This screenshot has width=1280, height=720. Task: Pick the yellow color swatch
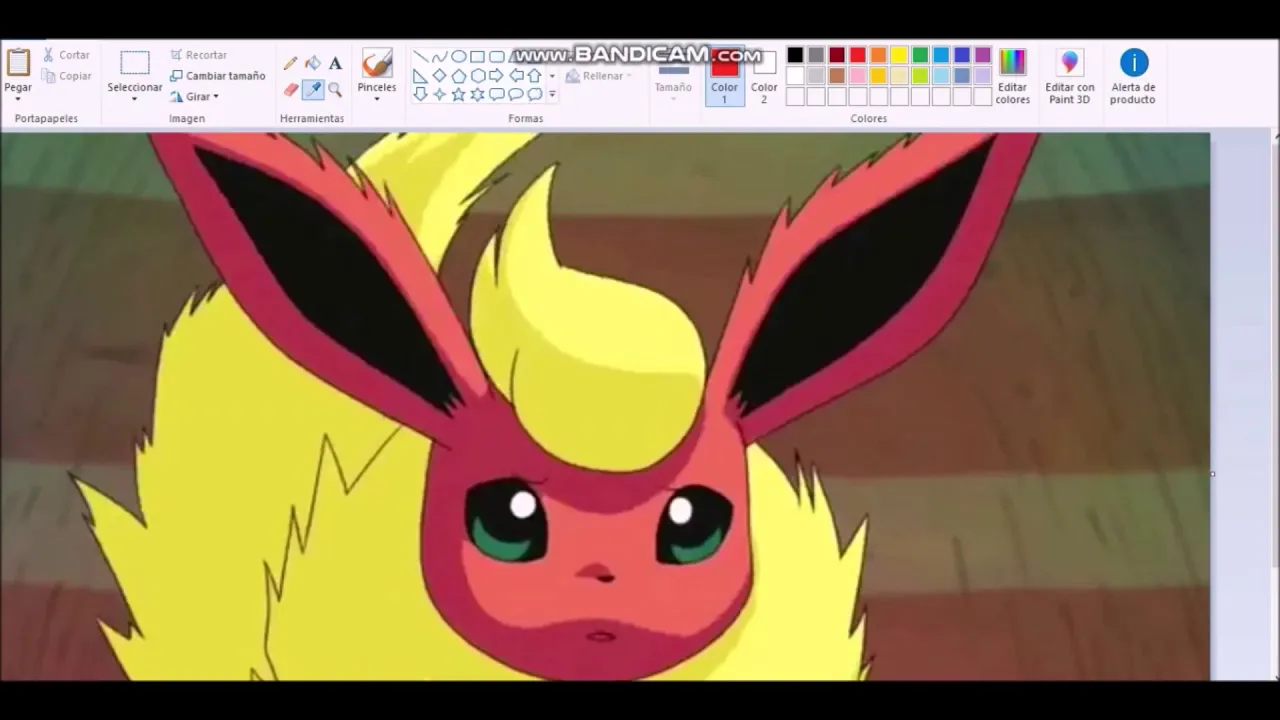tap(899, 55)
